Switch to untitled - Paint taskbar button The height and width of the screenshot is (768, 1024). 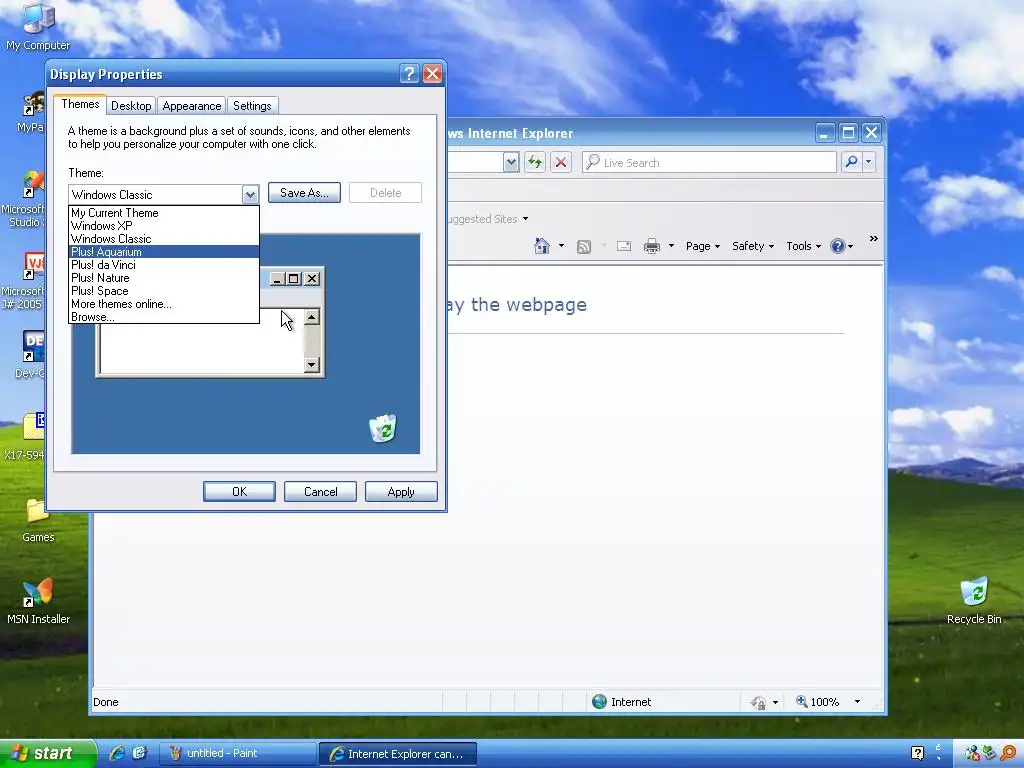coord(238,753)
